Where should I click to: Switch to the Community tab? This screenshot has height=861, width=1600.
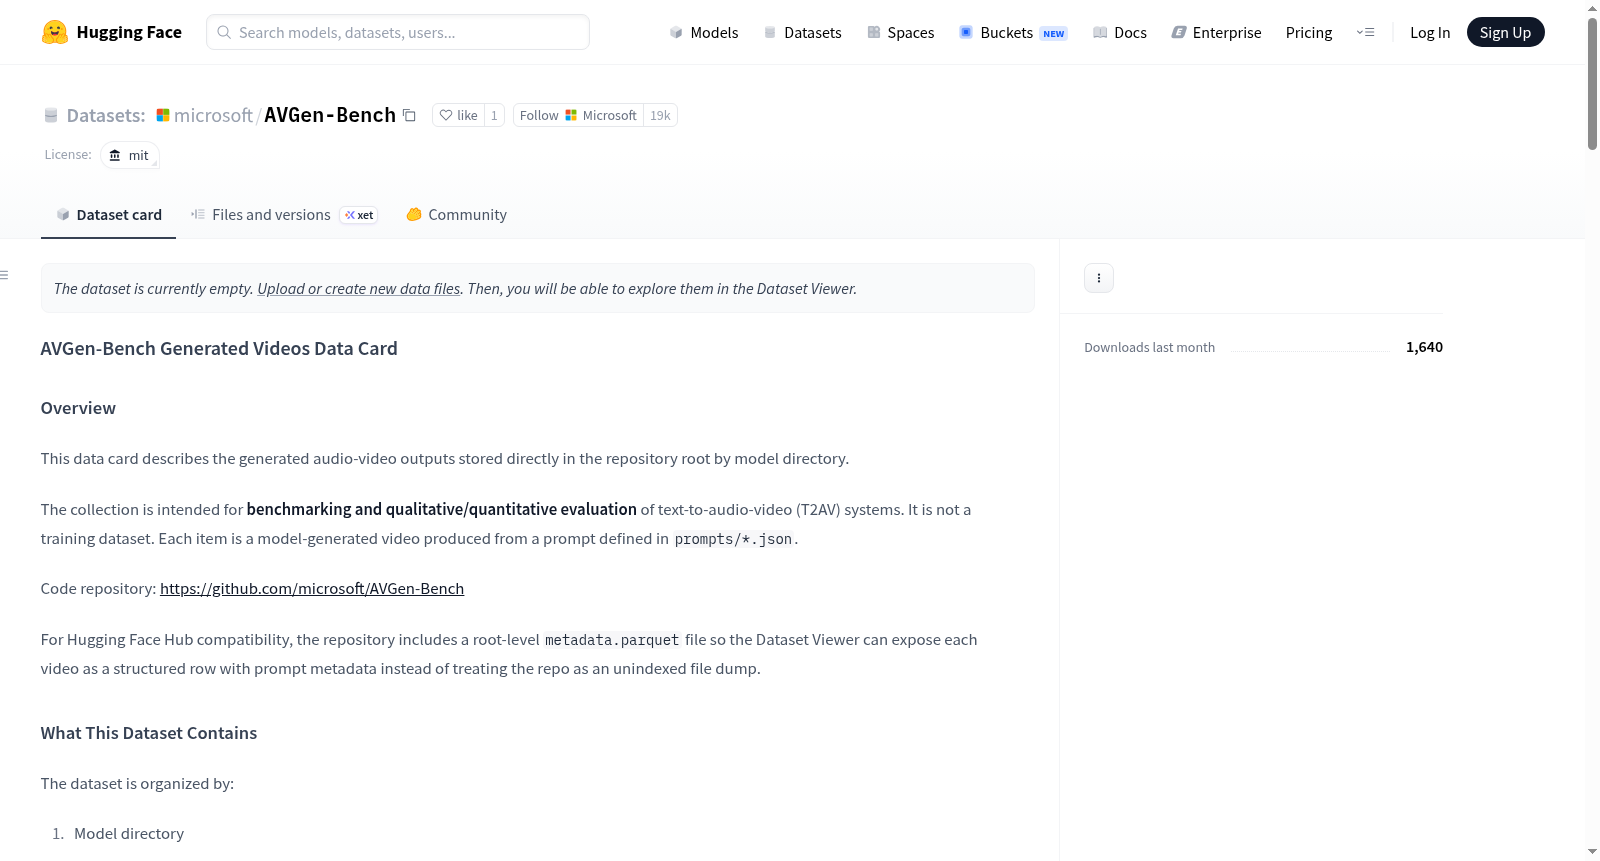click(x=456, y=215)
